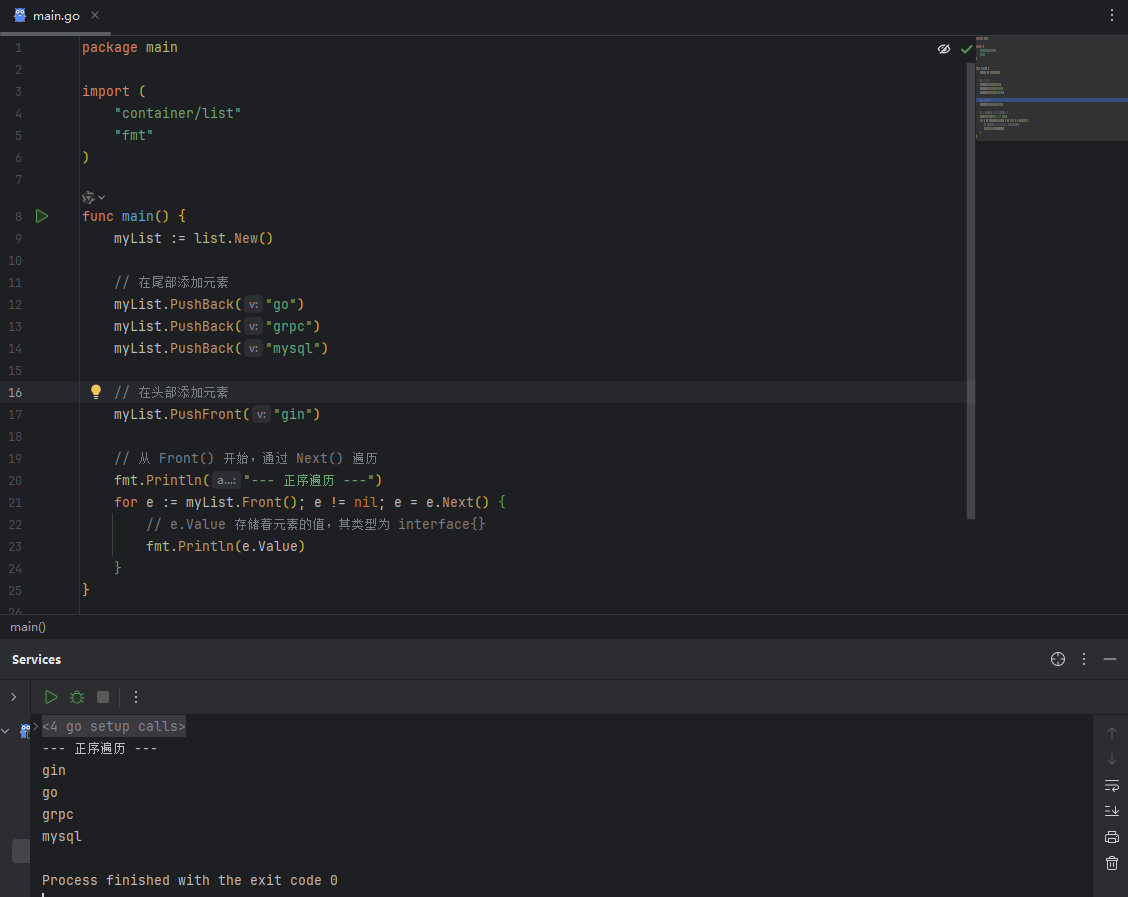Click the editor vertical scrollbar

pyautogui.click(x=970, y=291)
